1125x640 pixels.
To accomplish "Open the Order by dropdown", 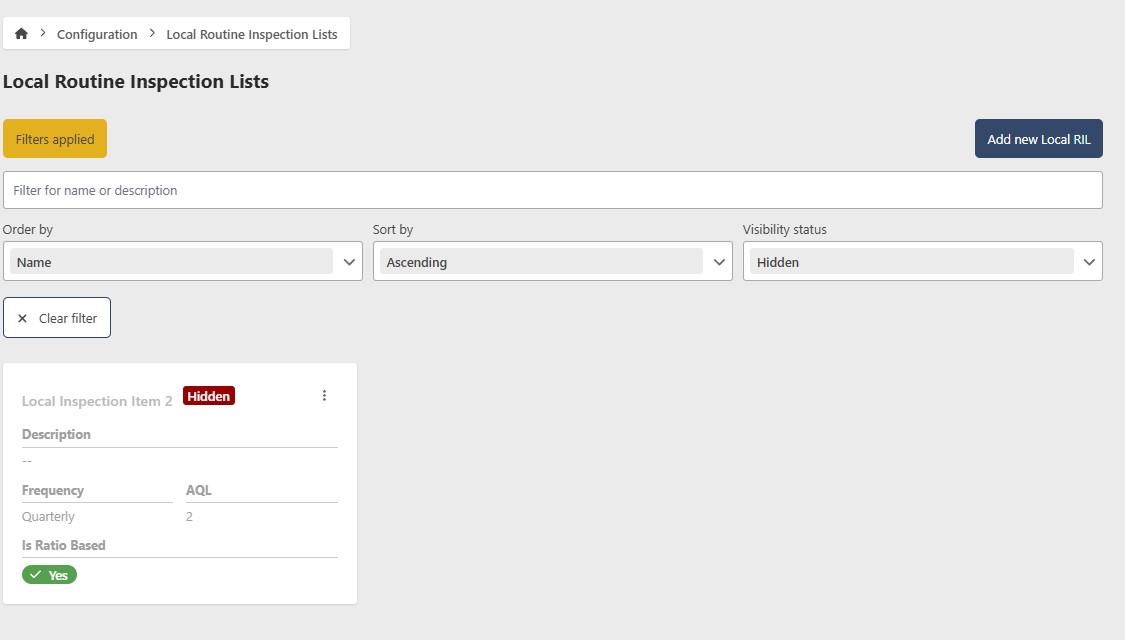I will click(x=183, y=261).
